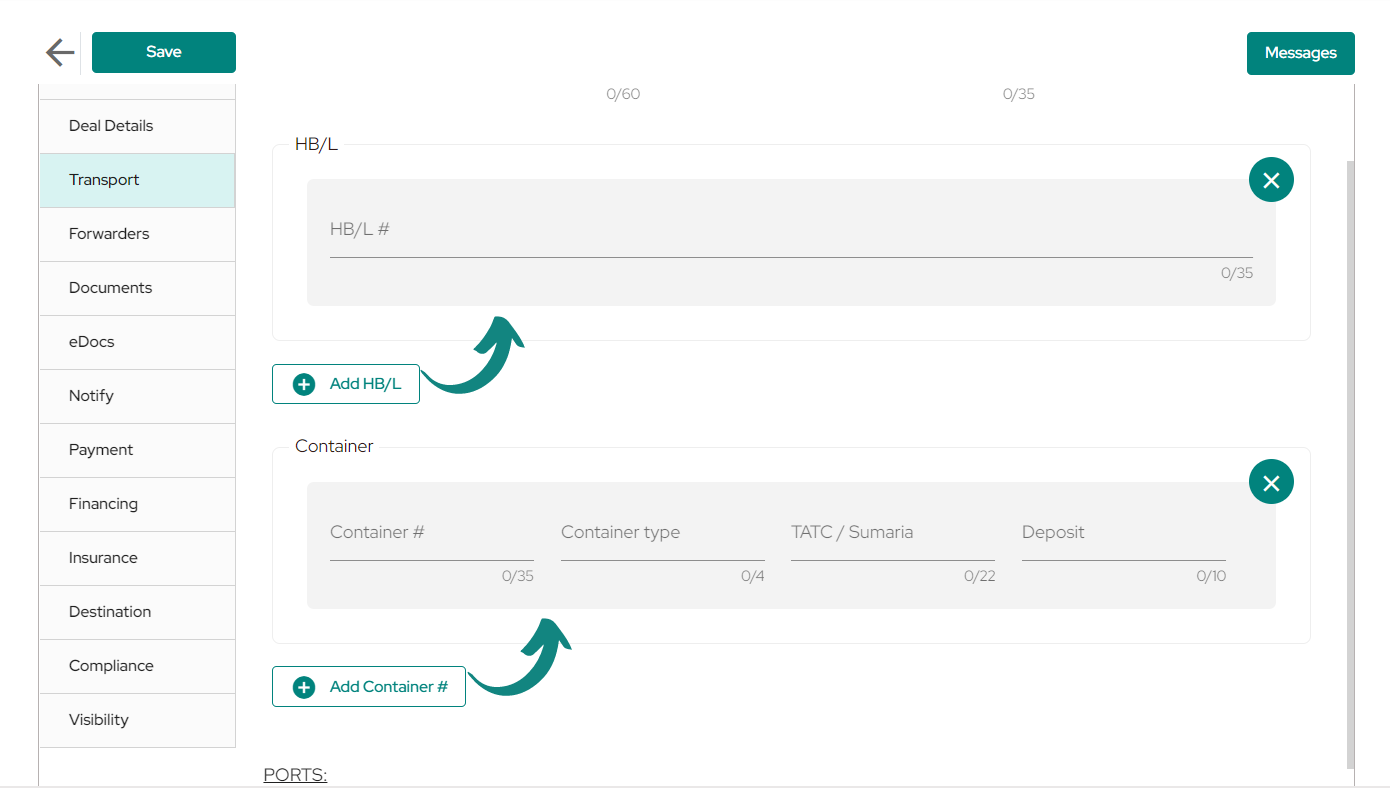Screen dimensions: 1390x788
Task: Click the Container # text field
Action: (x=432, y=535)
